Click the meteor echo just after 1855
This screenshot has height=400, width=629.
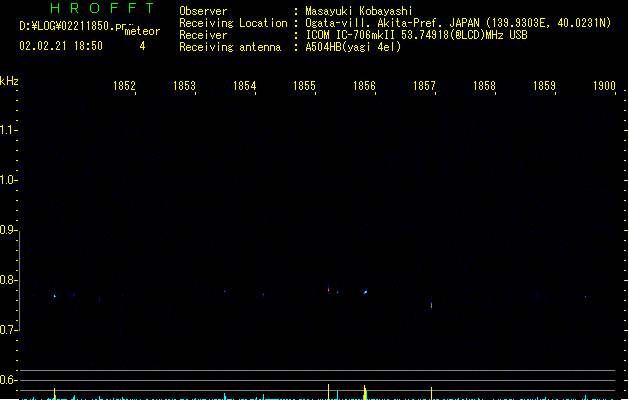[x=329, y=289]
